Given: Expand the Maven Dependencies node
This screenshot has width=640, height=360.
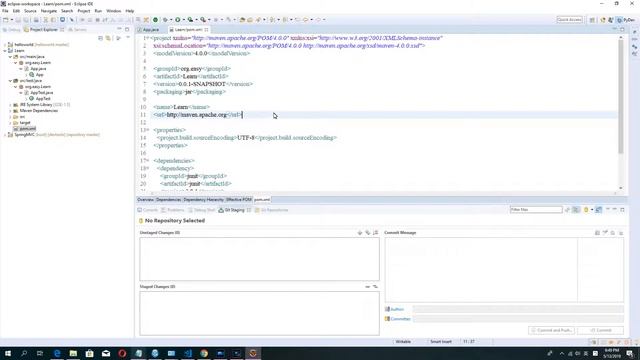Looking at the screenshot, I should pyautogui.click(x=10, y=111).
